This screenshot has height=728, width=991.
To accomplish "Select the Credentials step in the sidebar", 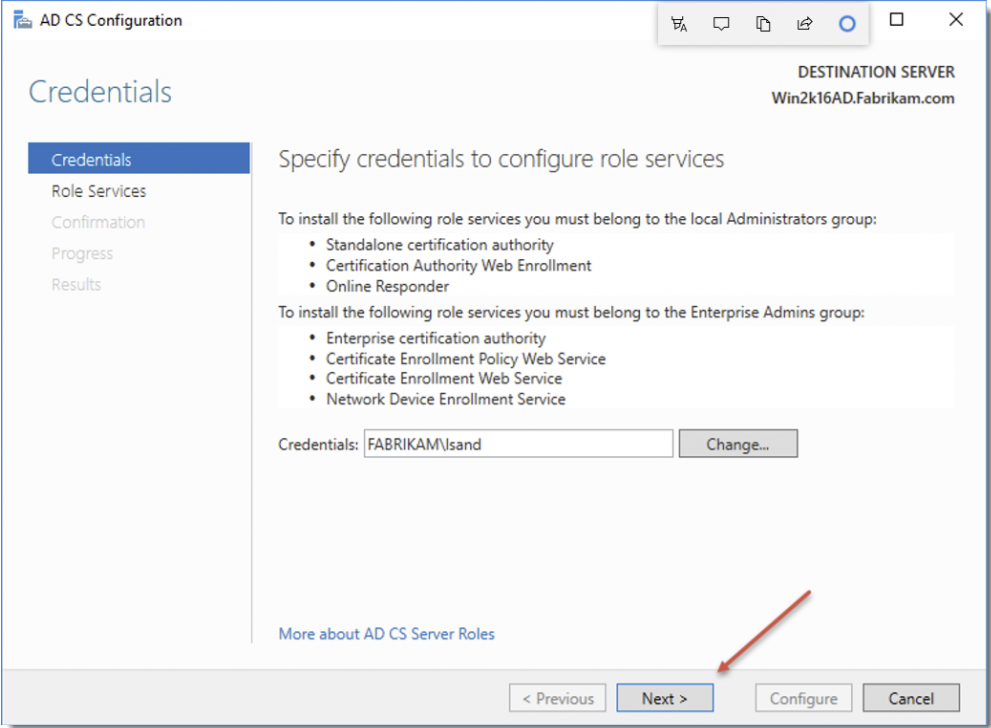I will point(139,159).
